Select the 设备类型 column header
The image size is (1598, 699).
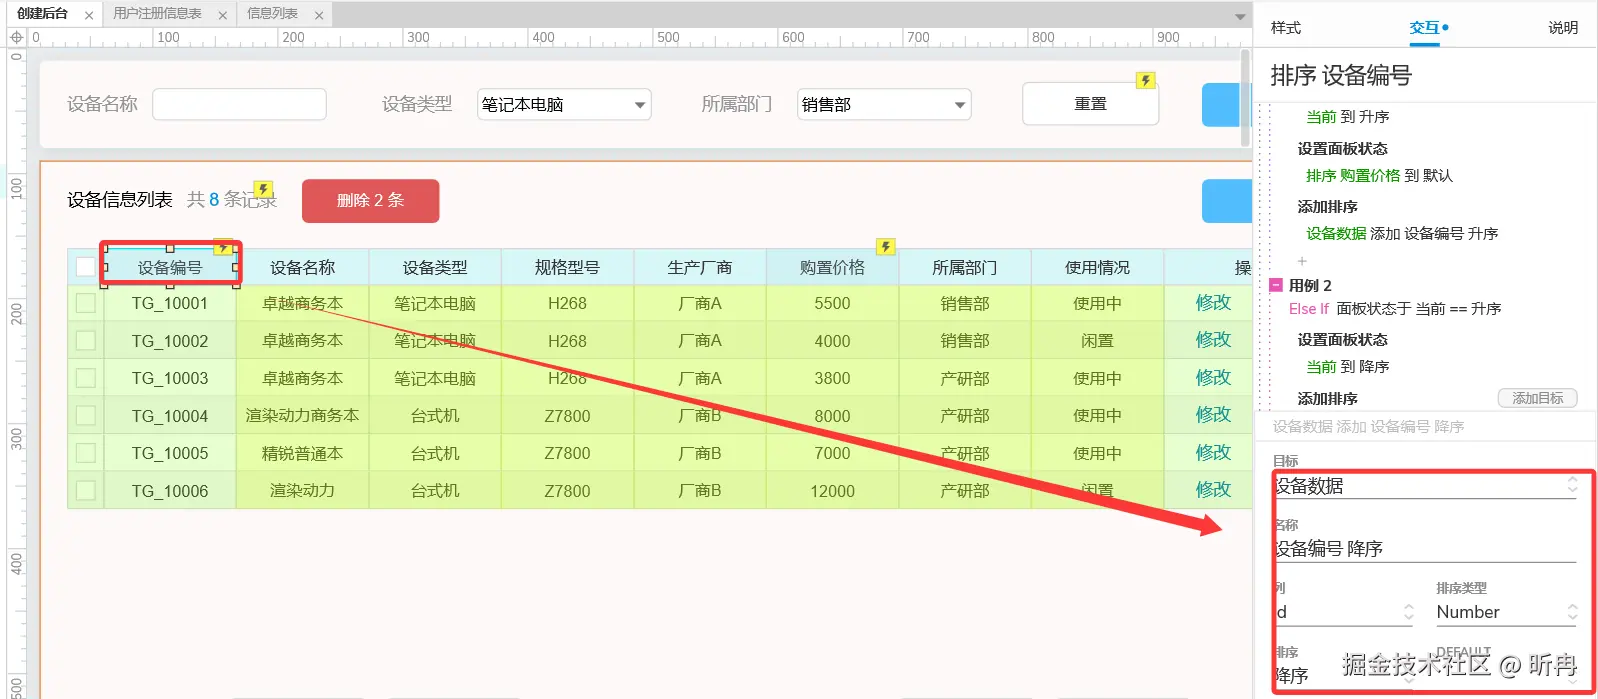pyautogui.click(x=435, y=267)
